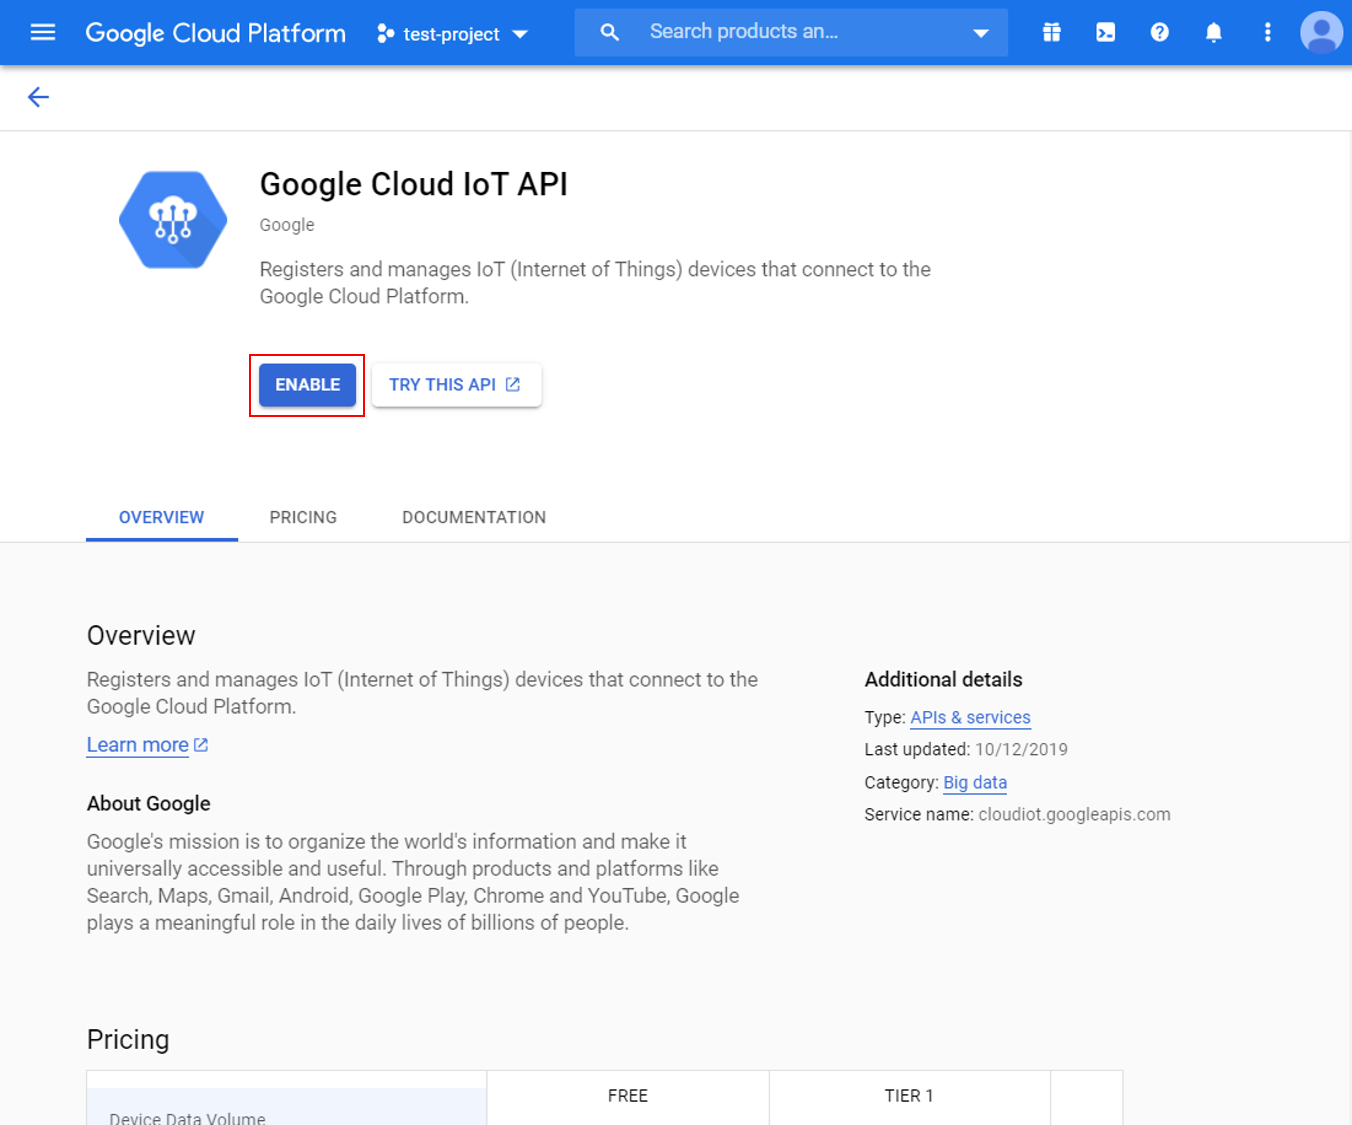Click the Google Cloud IoT hexagon logo
This screenshot has height=1125, width=1352.
point(173,220)
